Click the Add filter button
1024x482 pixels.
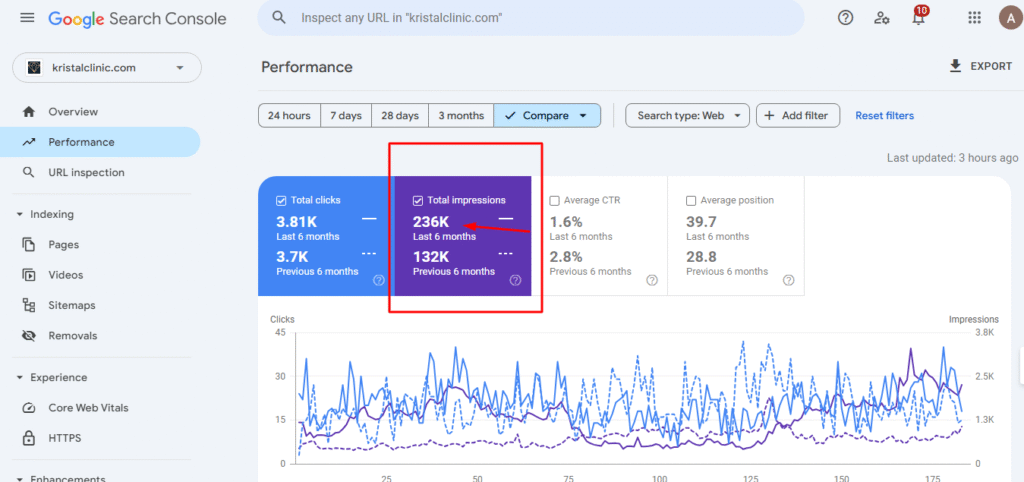tap(797, 115)
